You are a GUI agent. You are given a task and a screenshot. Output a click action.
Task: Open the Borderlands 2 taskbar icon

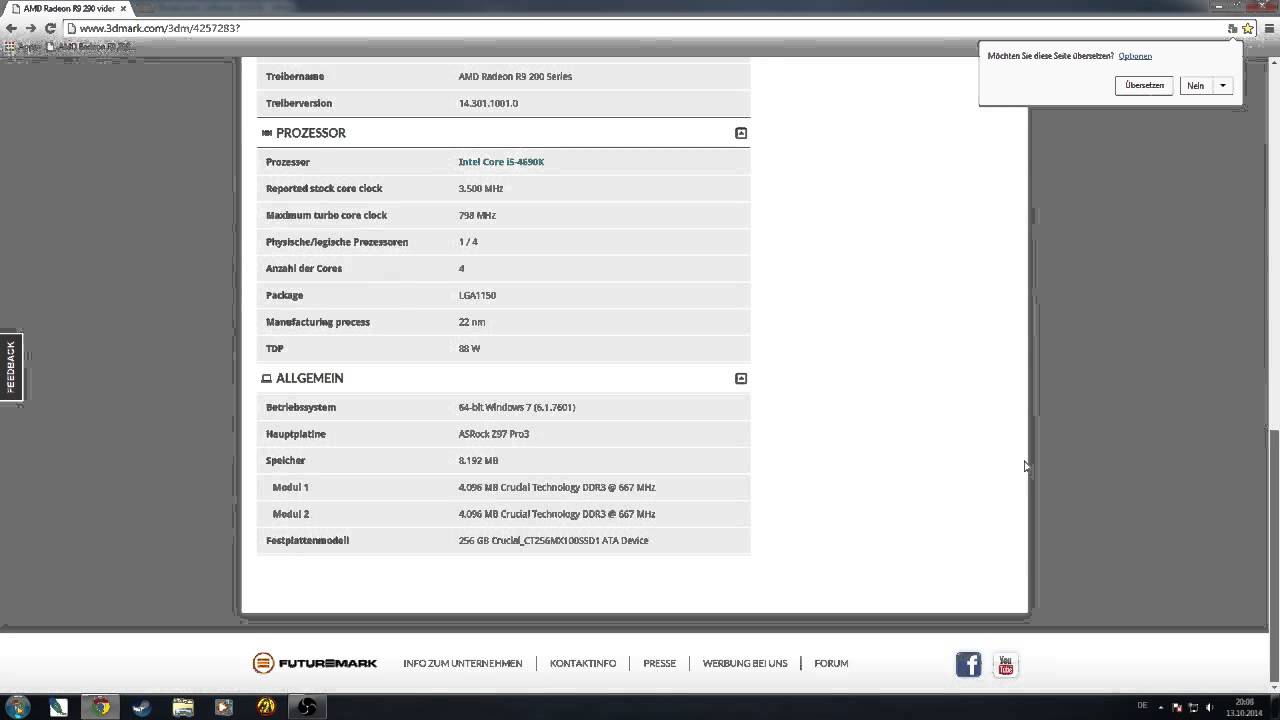266,707
